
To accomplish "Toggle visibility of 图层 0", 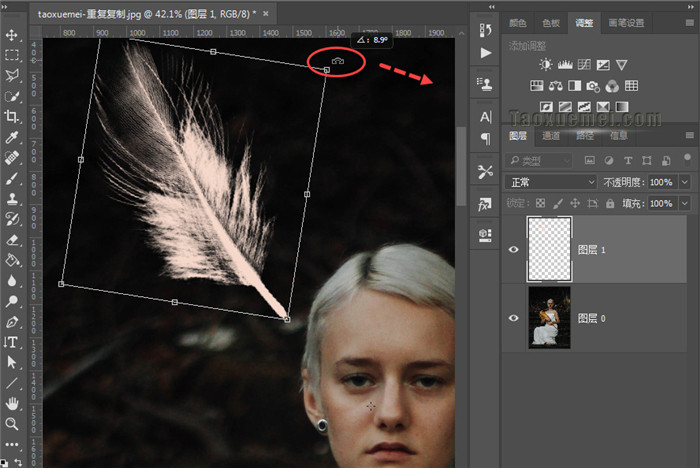I will 513,318.
